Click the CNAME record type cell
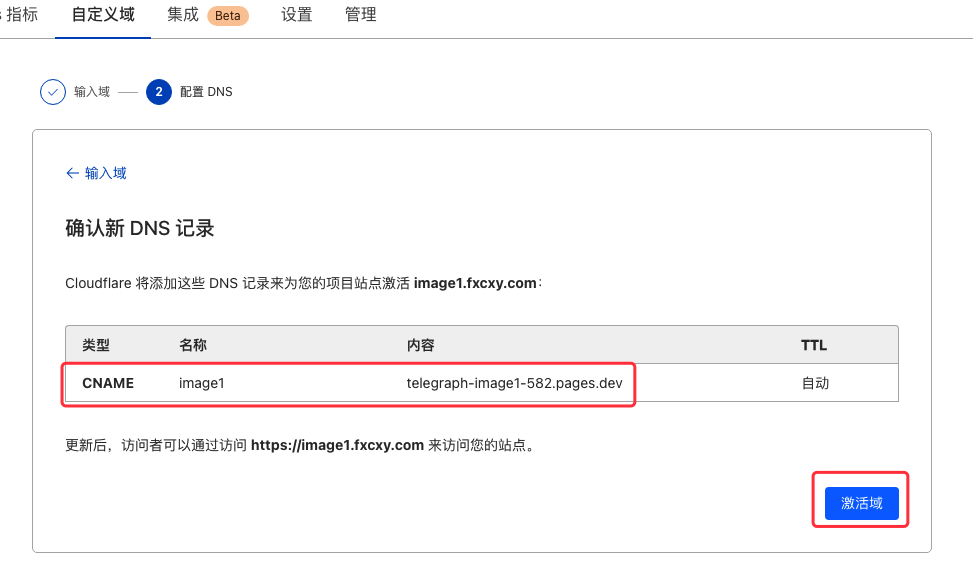Image resolution: width=973 pixels, height=571 pixels. pos(108,383)
